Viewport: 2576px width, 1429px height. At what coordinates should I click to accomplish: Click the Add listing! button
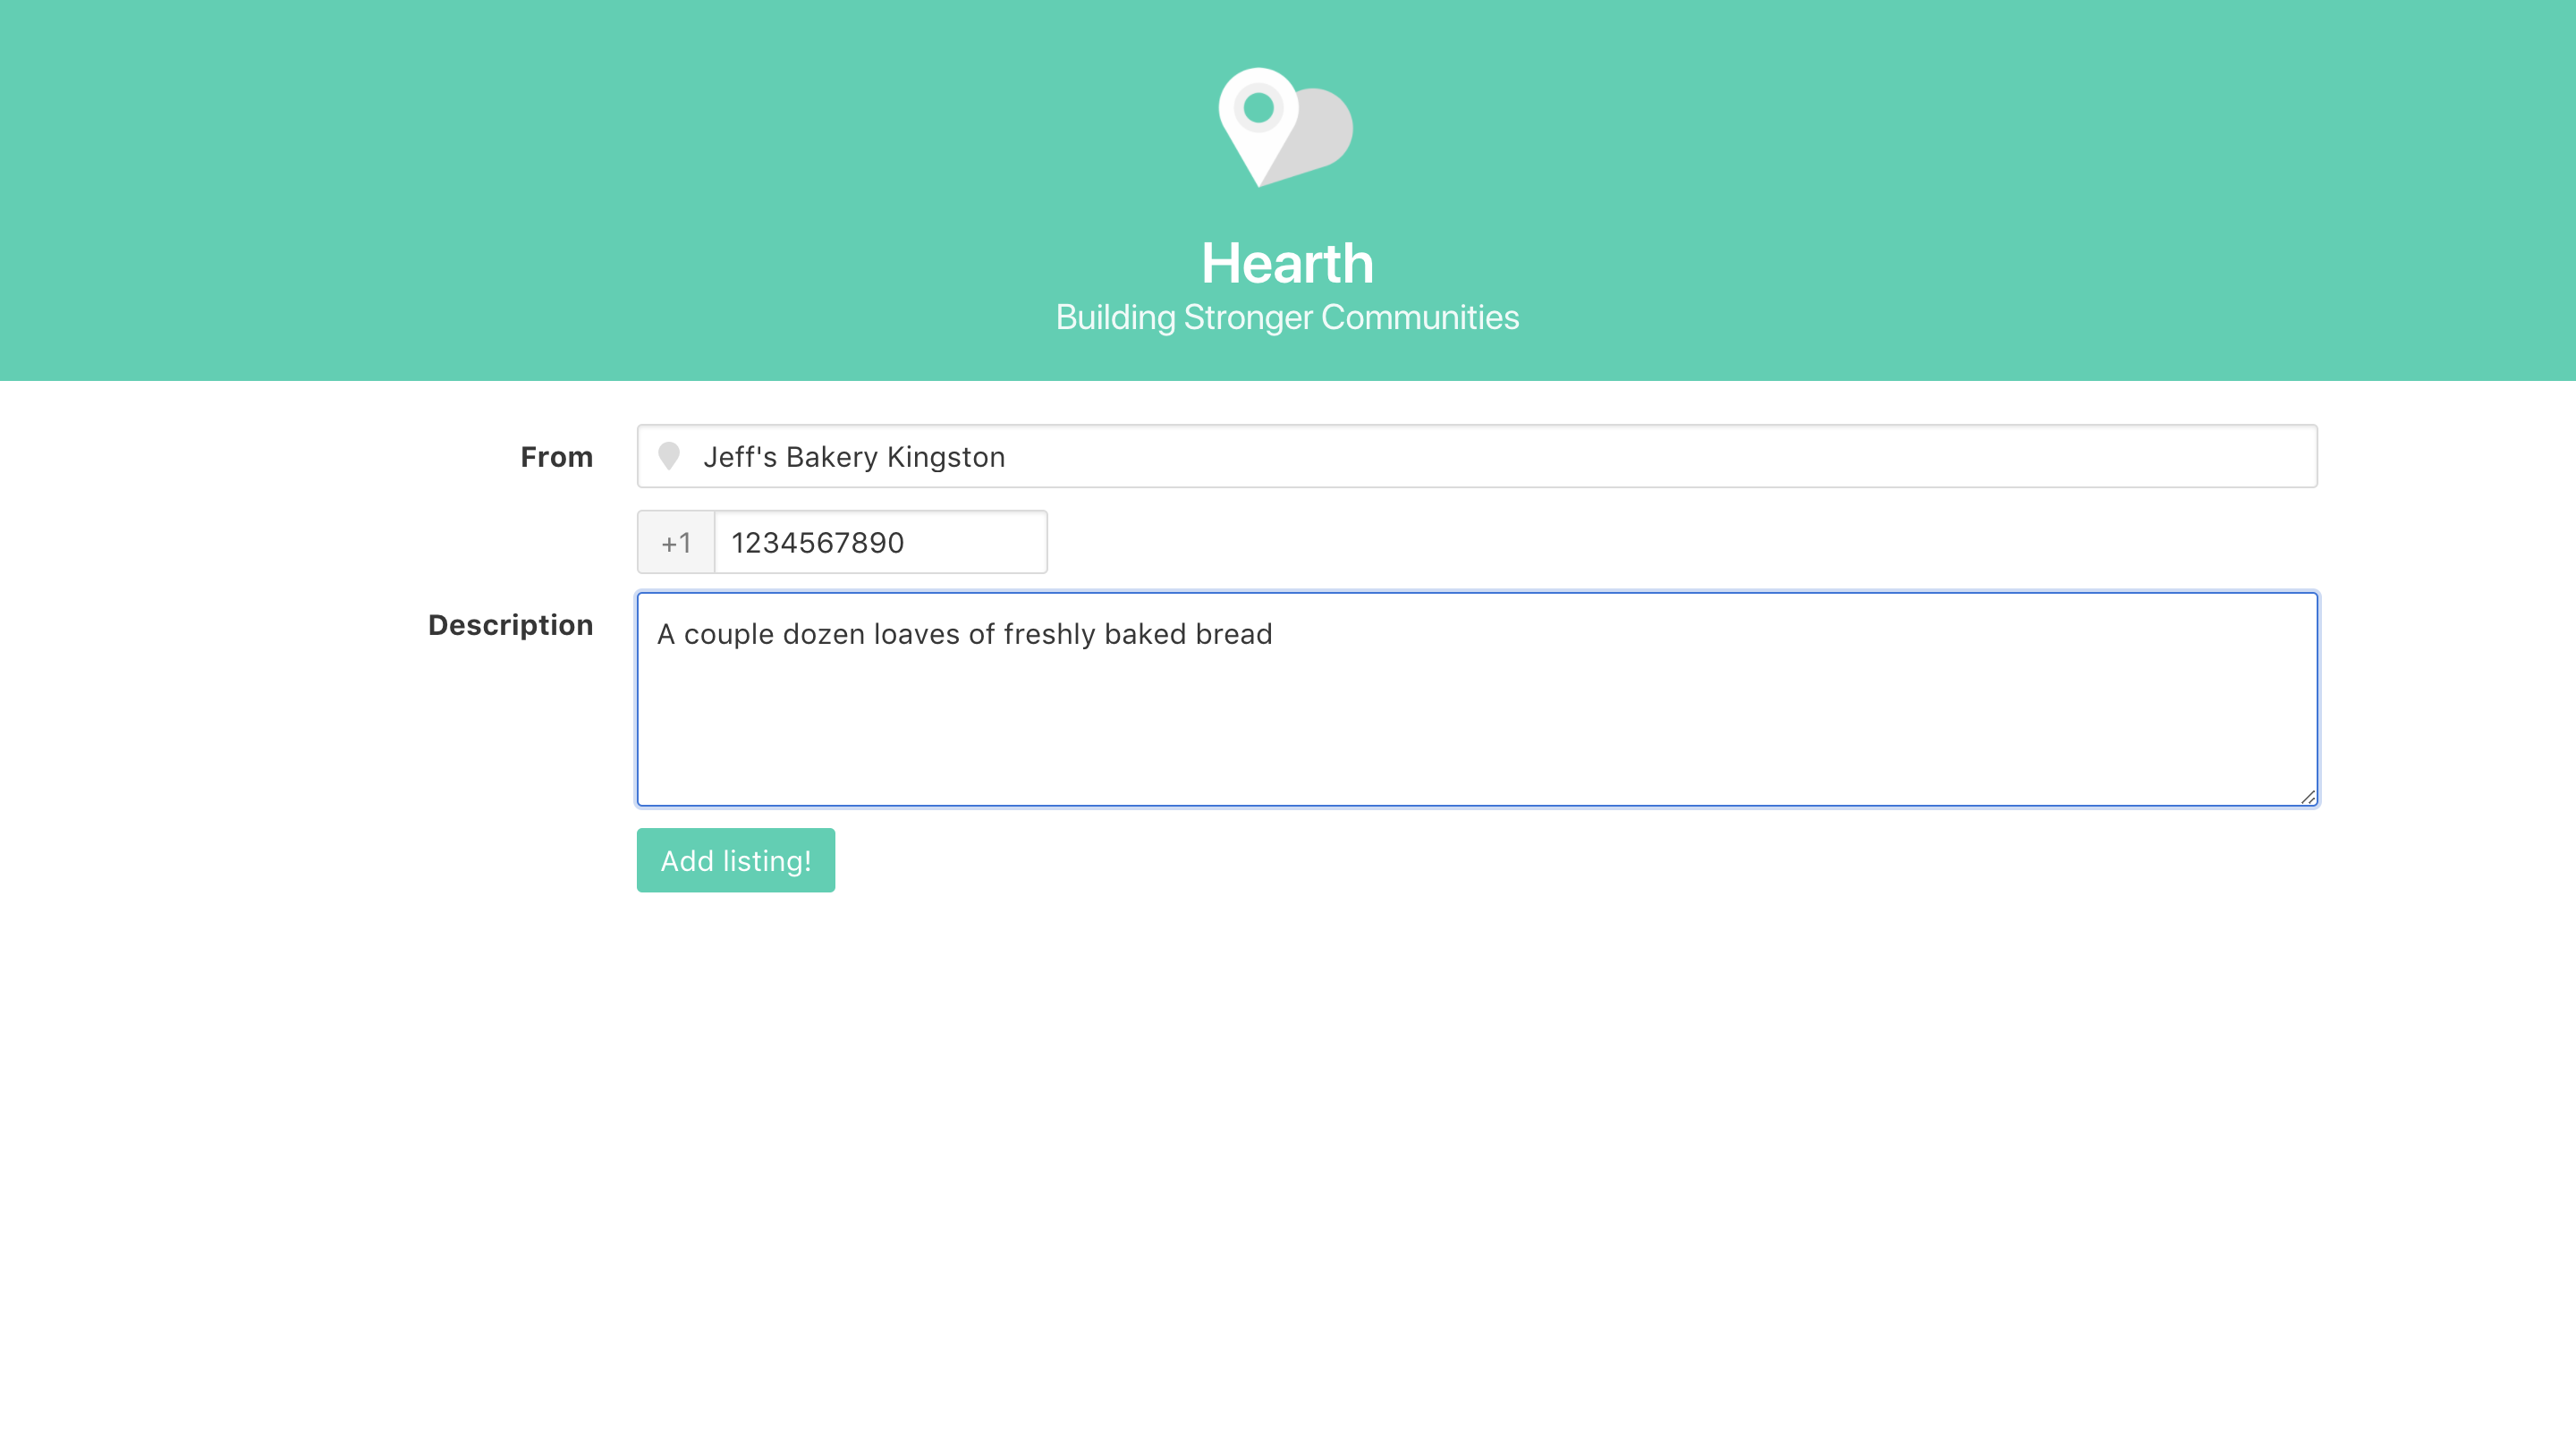pos(735,860)
